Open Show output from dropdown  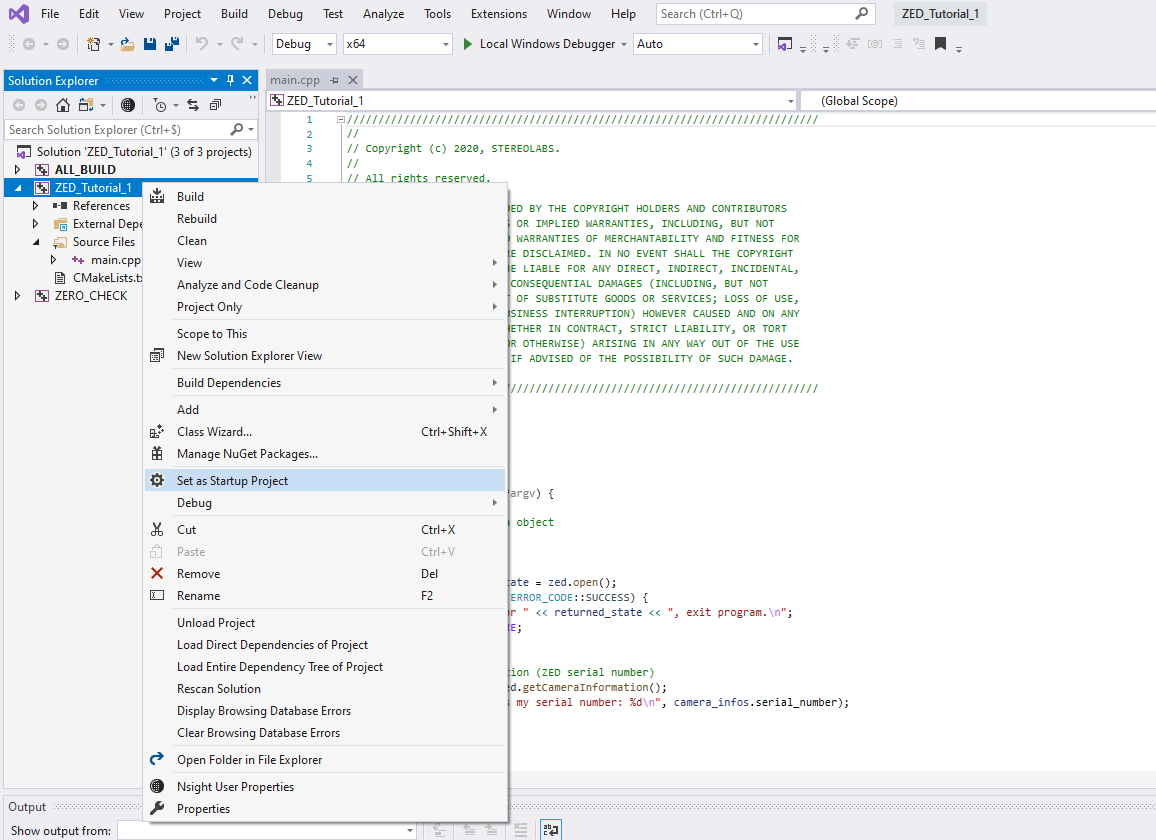[x=267, y=831]
